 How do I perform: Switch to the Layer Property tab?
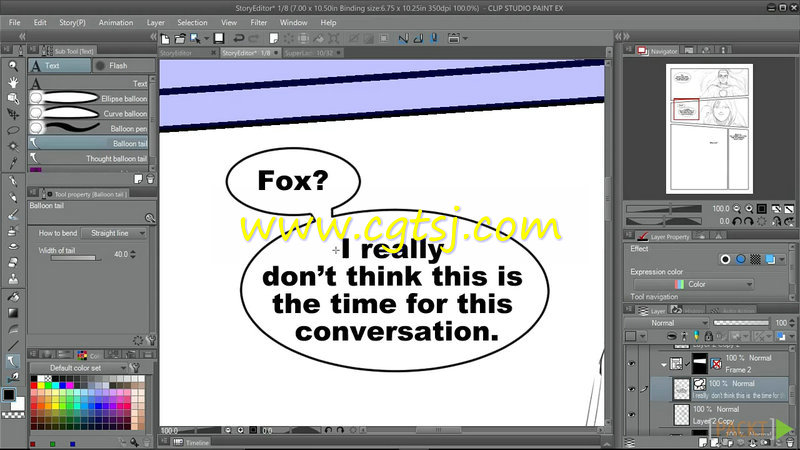664,236
